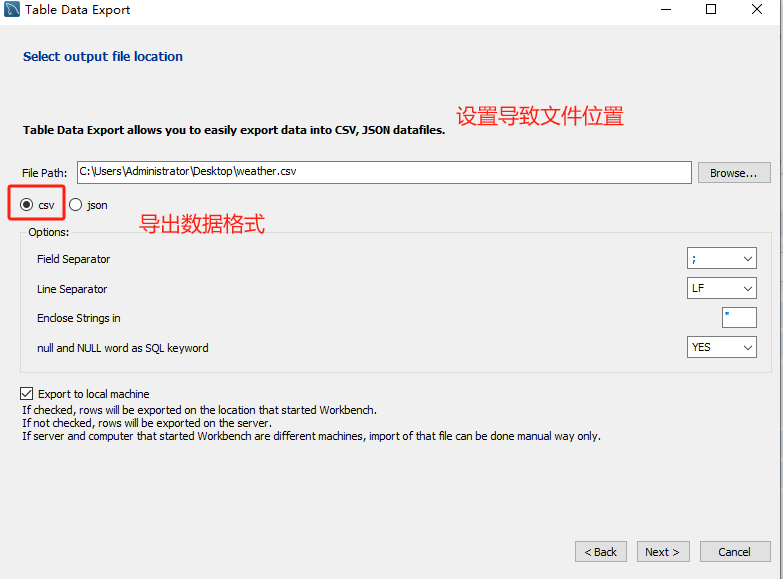Maximize the Table Data Export window
Screen dimensions: 783x579
711,10
